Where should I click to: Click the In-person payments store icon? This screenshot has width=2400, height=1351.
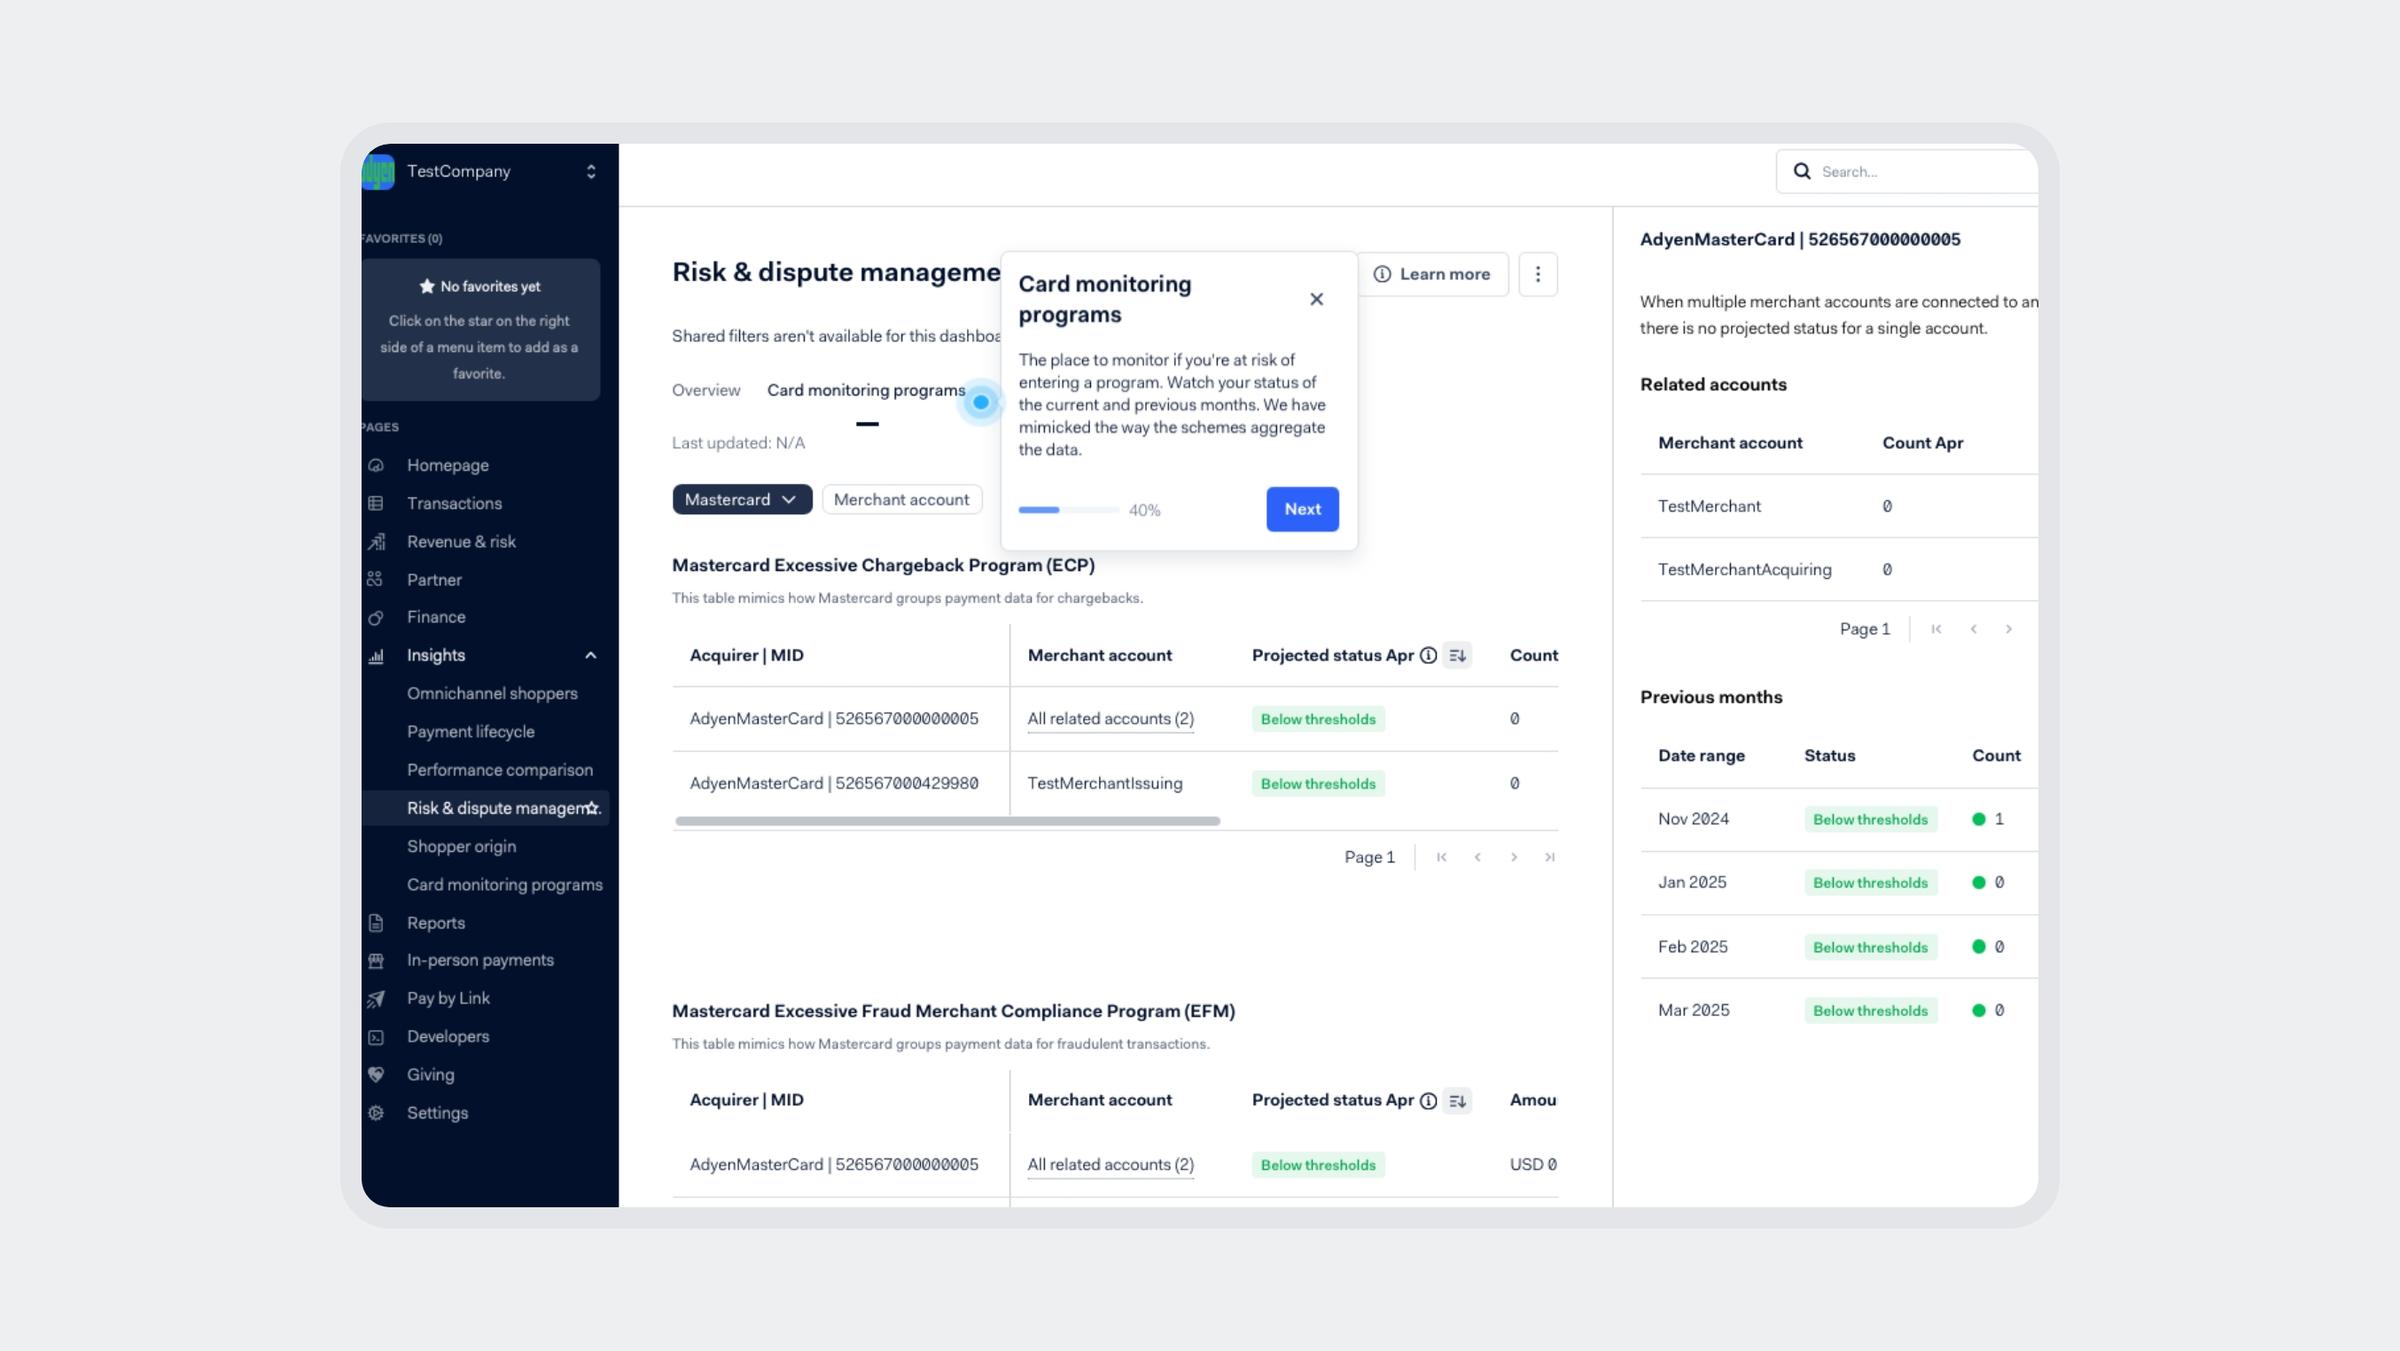coord(376,960)
